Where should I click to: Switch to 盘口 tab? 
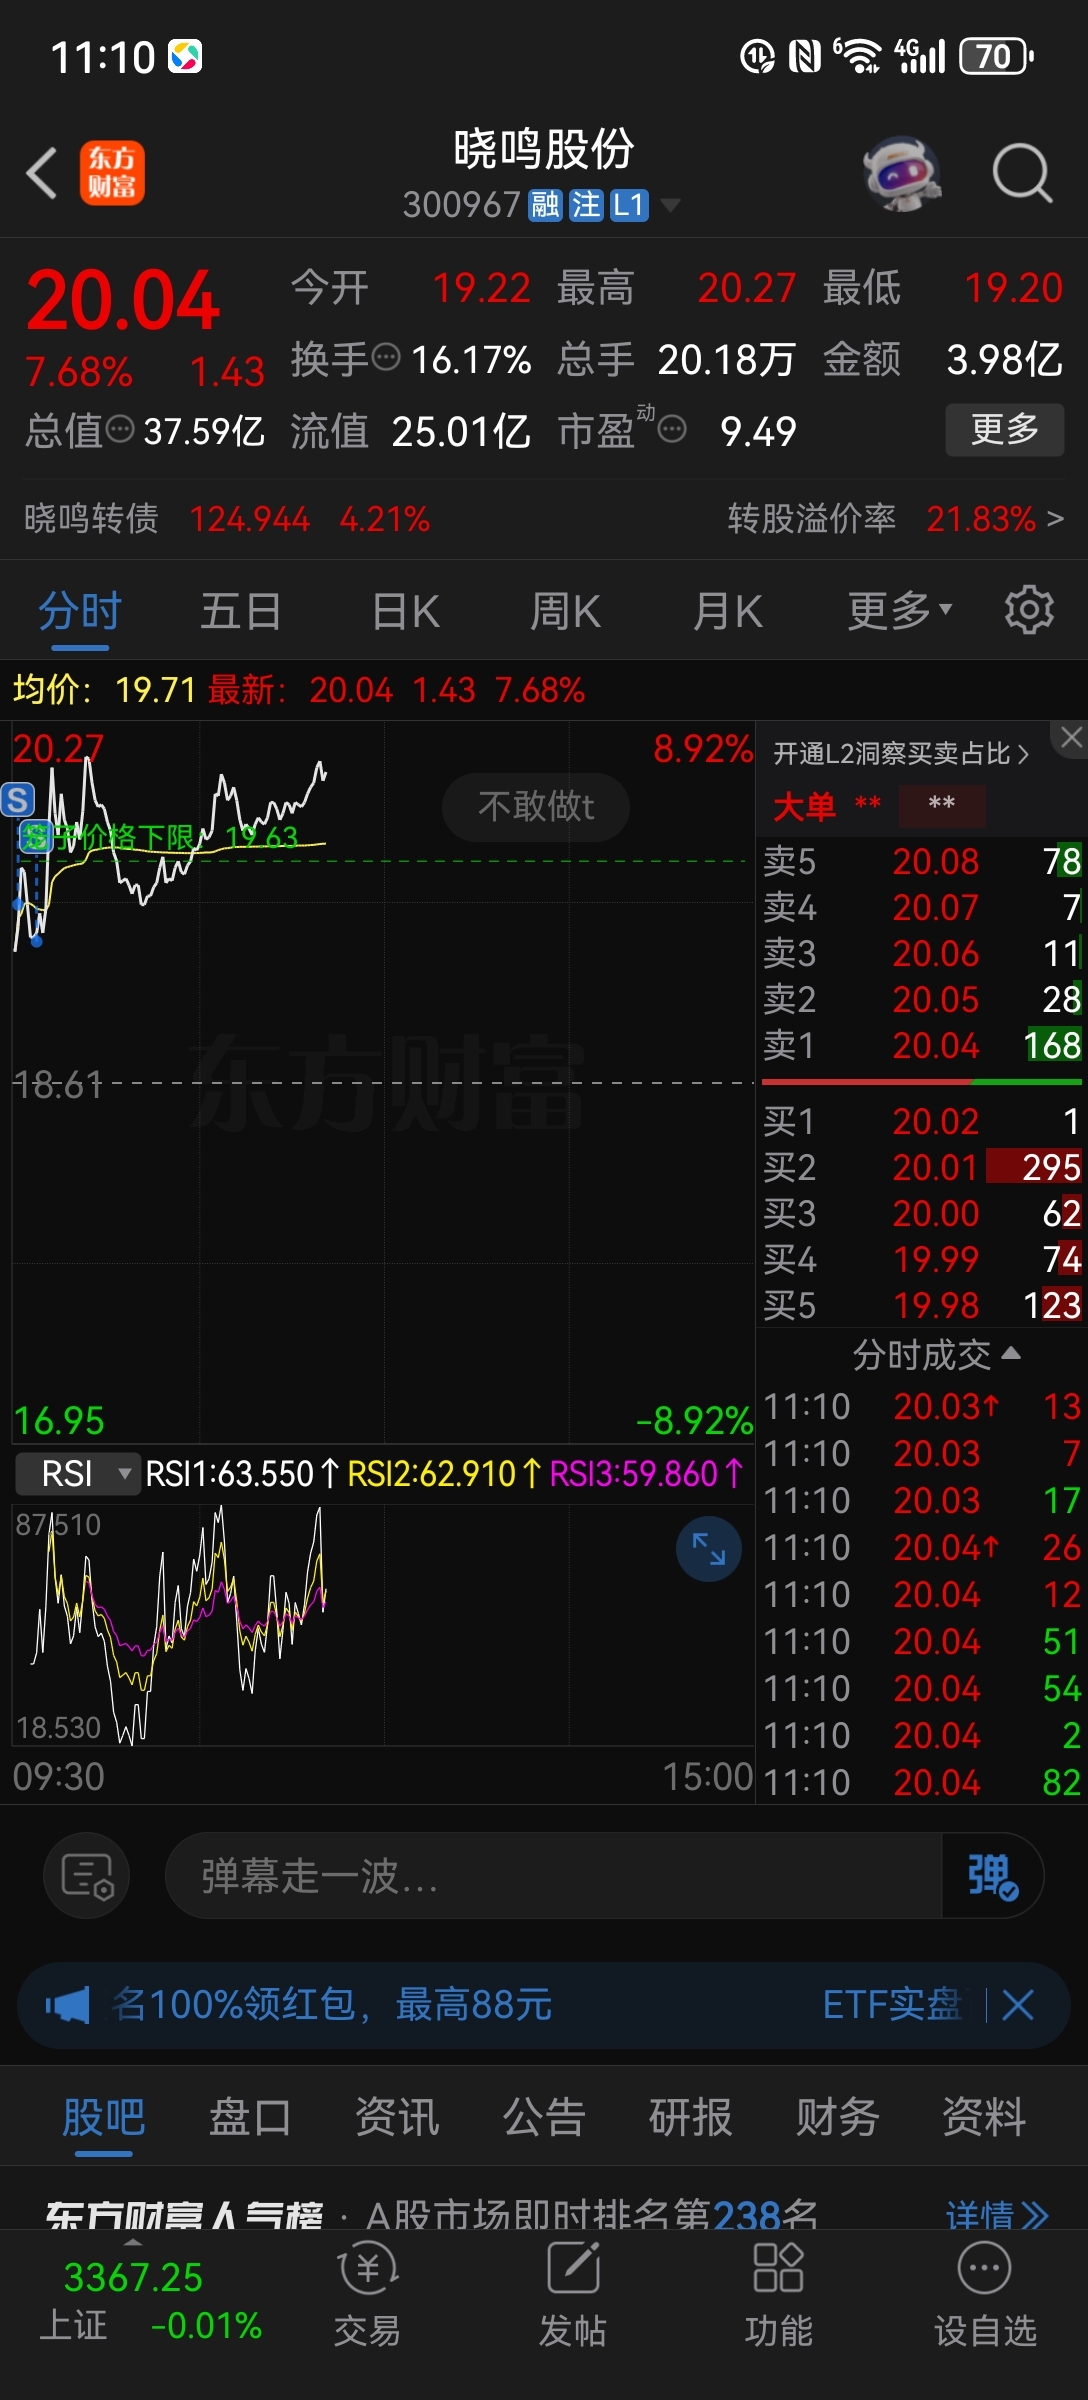click(x=250, y=2117)
